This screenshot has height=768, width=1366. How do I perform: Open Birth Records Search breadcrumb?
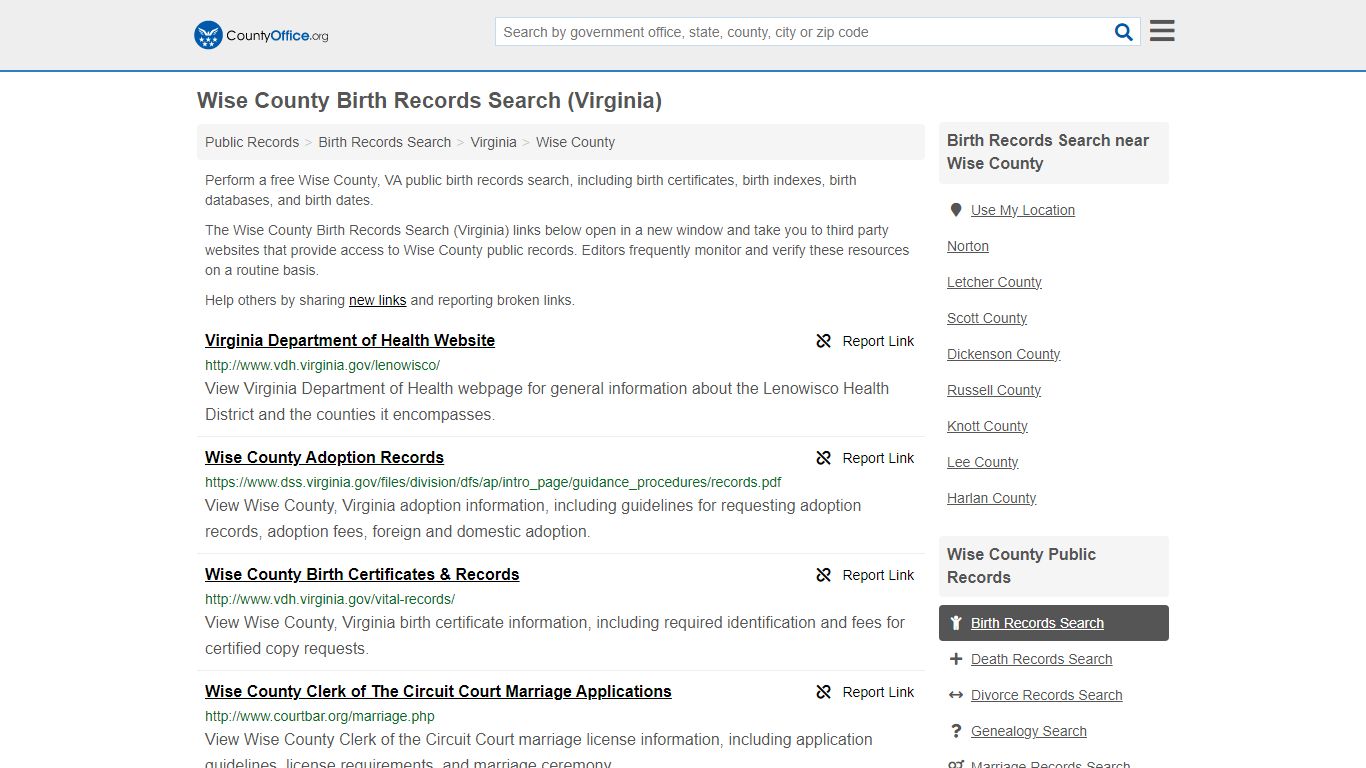(x=385, y=142)
